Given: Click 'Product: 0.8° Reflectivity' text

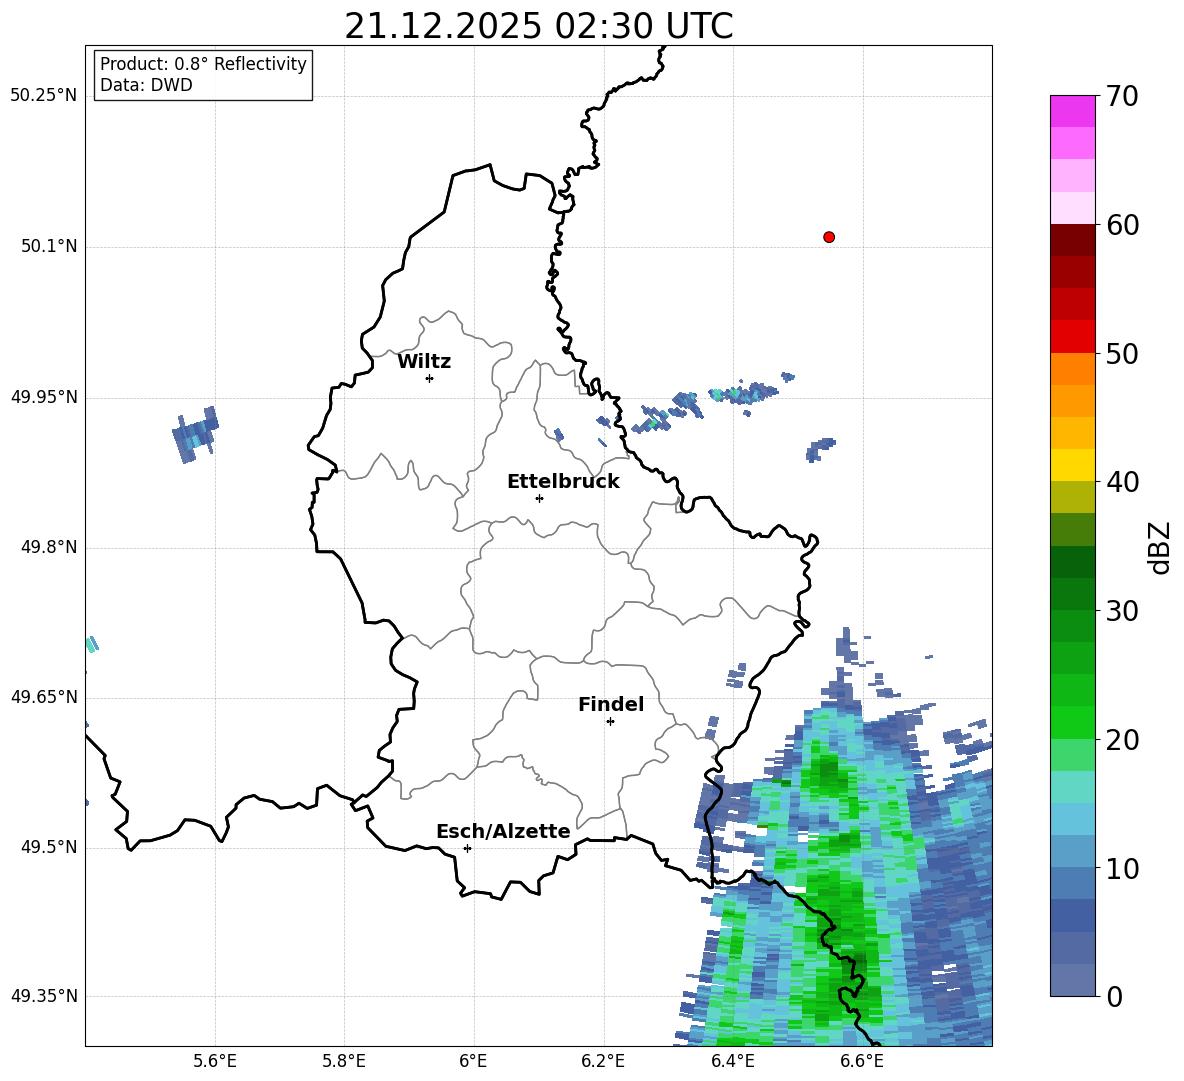Looking at the screenshot, I should point(203,64).
